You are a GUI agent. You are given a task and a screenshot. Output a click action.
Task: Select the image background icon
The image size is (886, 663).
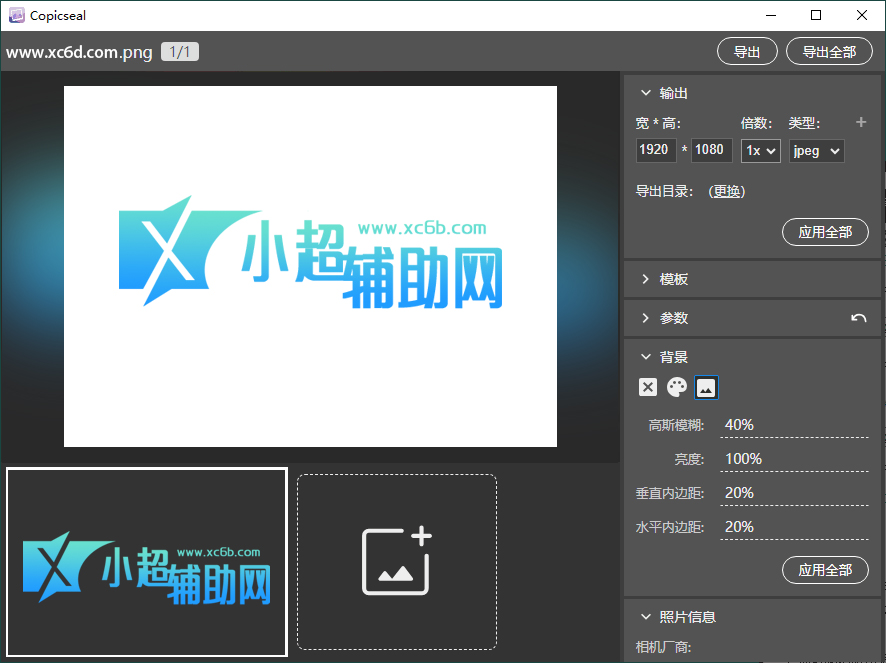point(707,387)
